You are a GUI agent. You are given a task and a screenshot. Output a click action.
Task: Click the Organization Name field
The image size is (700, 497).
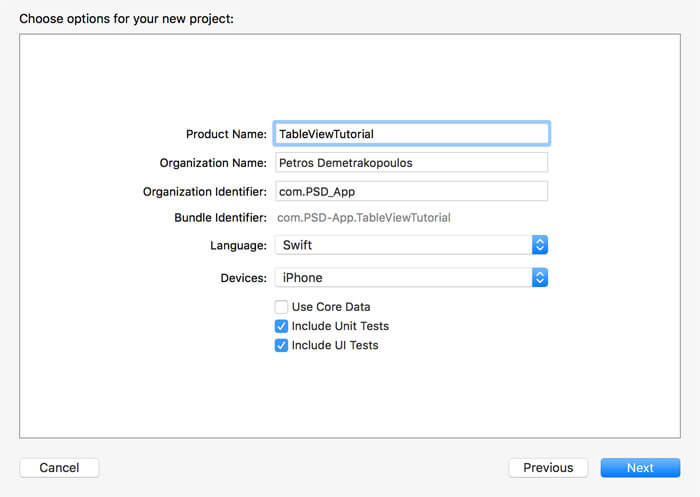click(411, 163)
